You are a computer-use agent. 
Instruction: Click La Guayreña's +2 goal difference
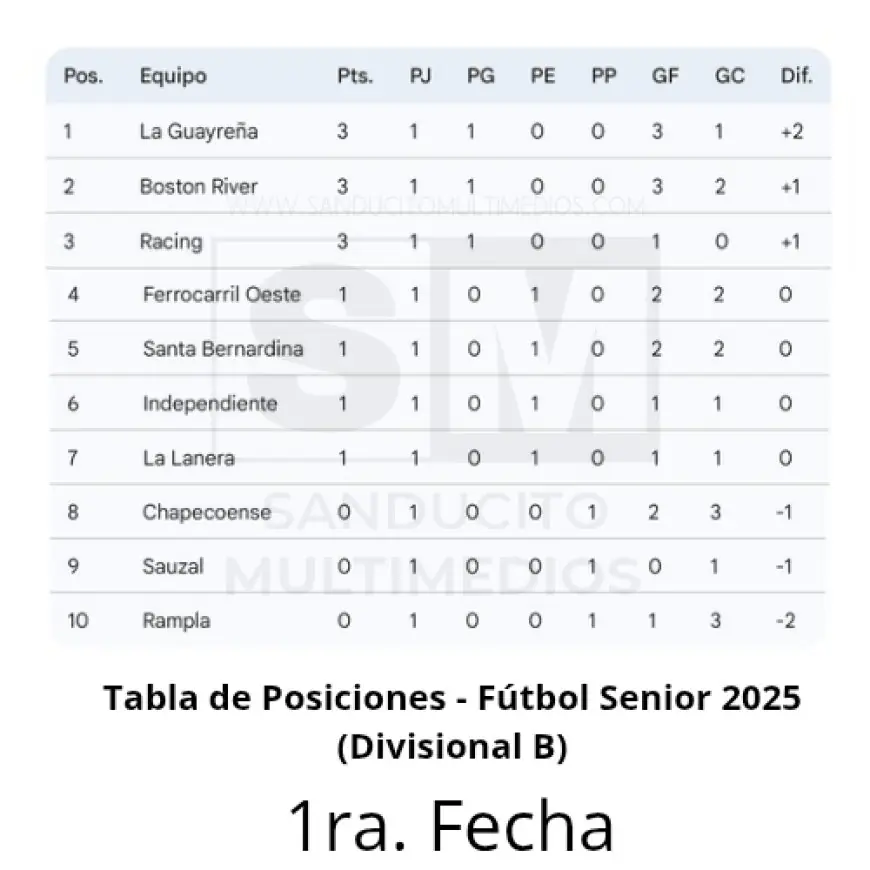pos(792,131)
